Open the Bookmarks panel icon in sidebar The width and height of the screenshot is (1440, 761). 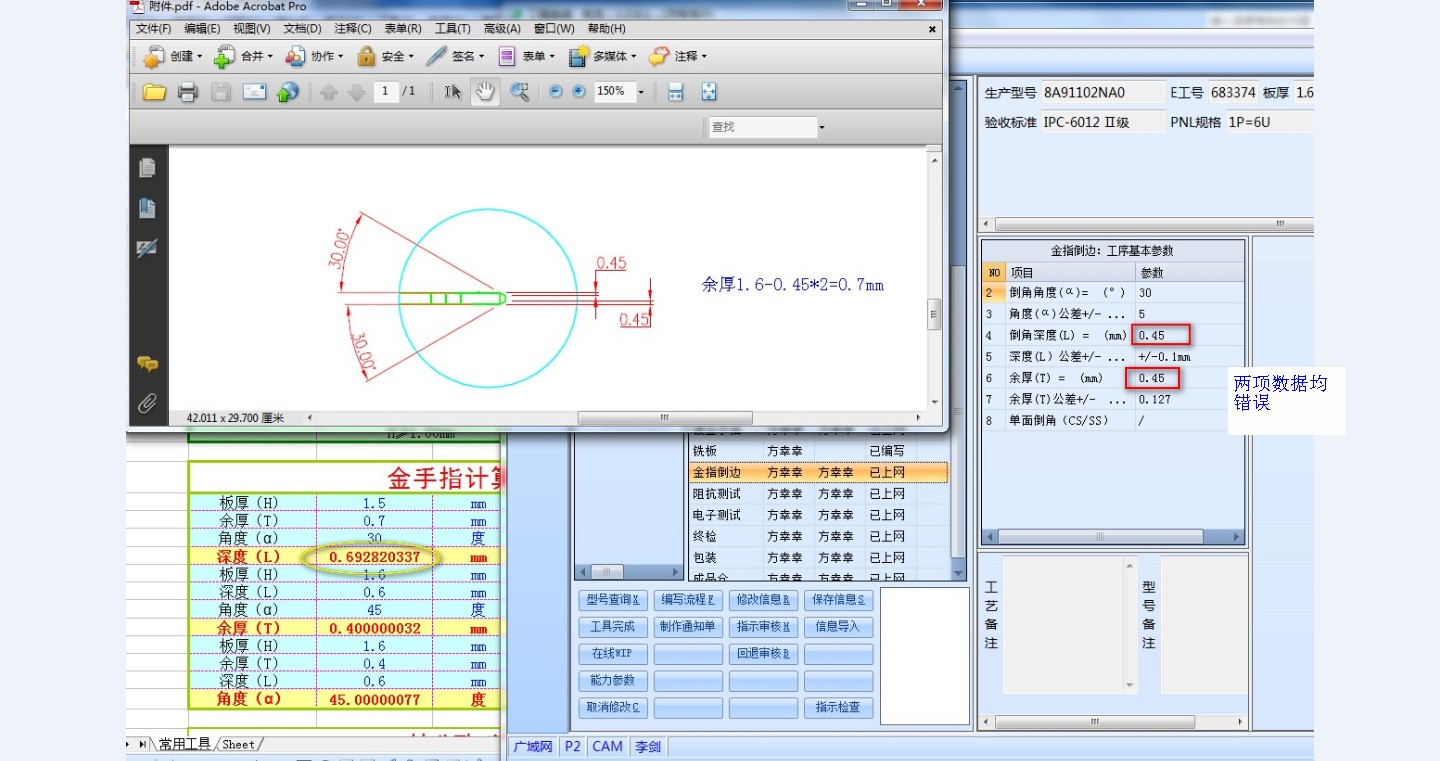147,208
